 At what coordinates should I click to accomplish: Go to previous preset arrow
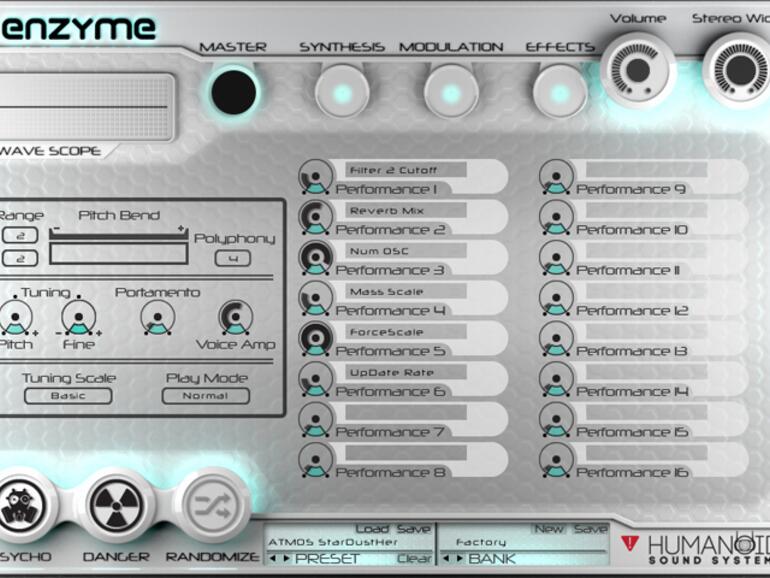[273, 558]
